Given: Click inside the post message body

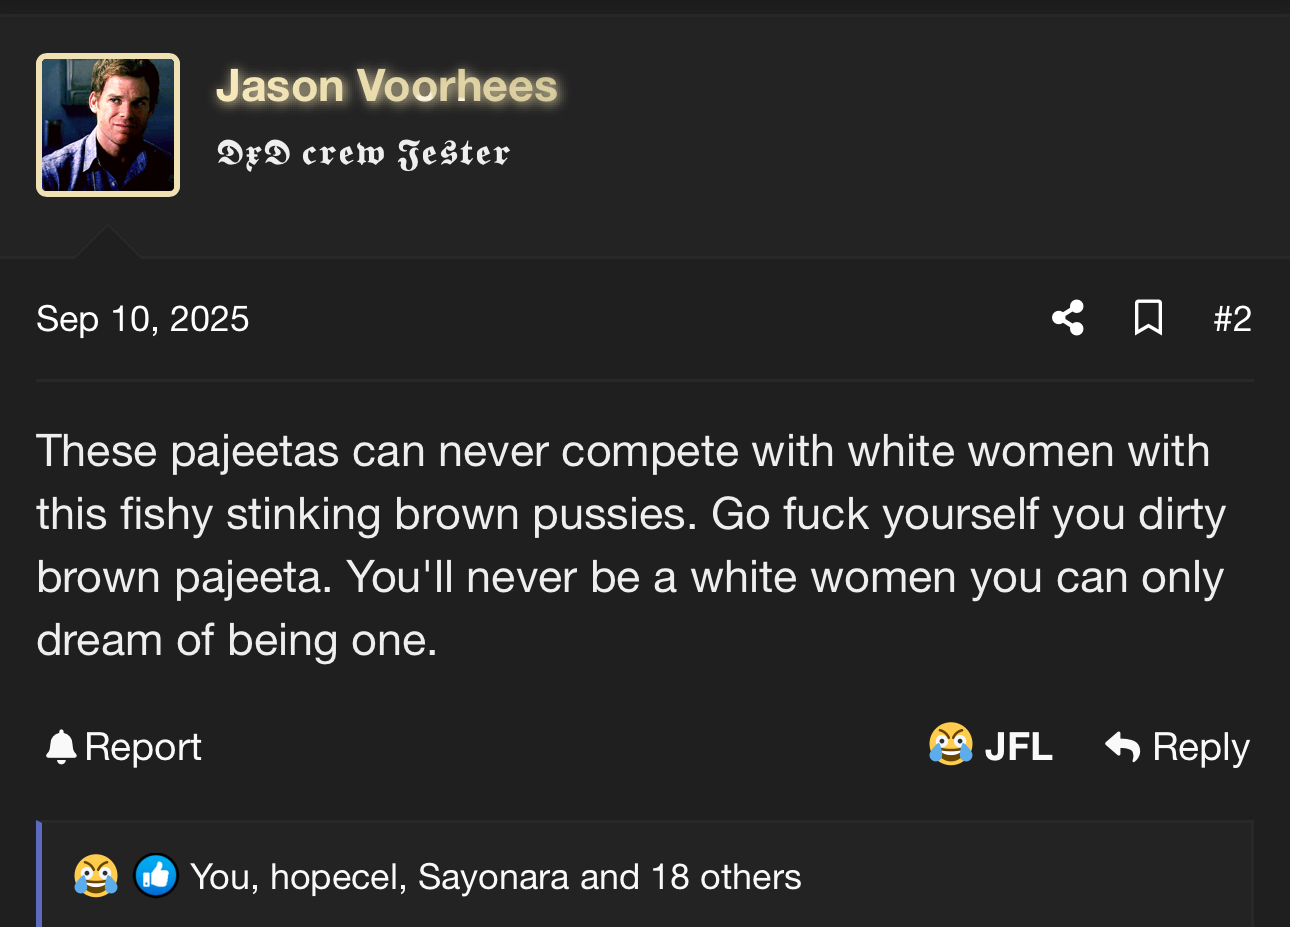Looking at the screenshot, I should pyautogui.click(x=631, y=545).
